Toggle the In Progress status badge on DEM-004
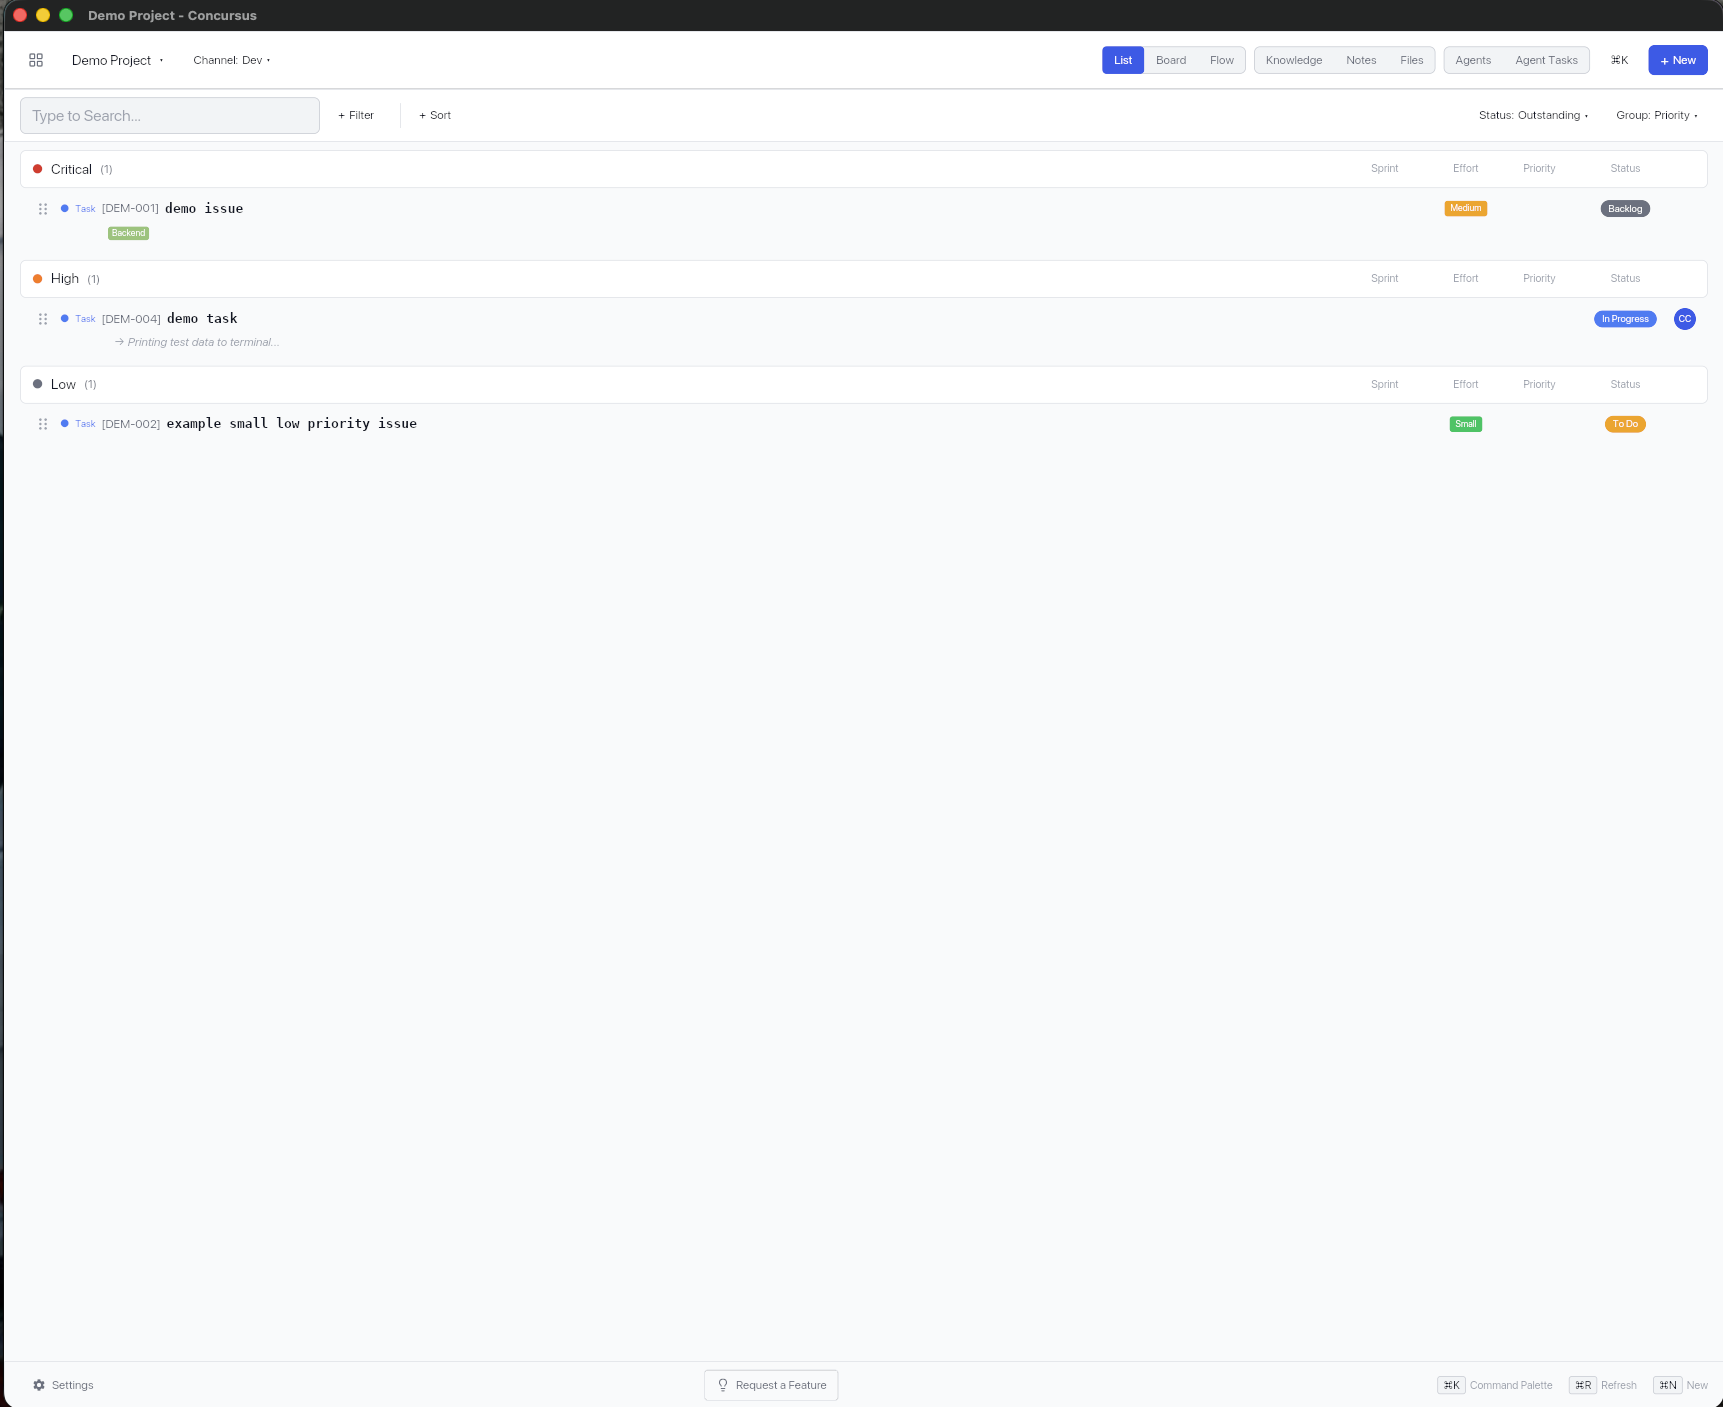The width and height of the screenshot is (1723, 1407). 1625,318
